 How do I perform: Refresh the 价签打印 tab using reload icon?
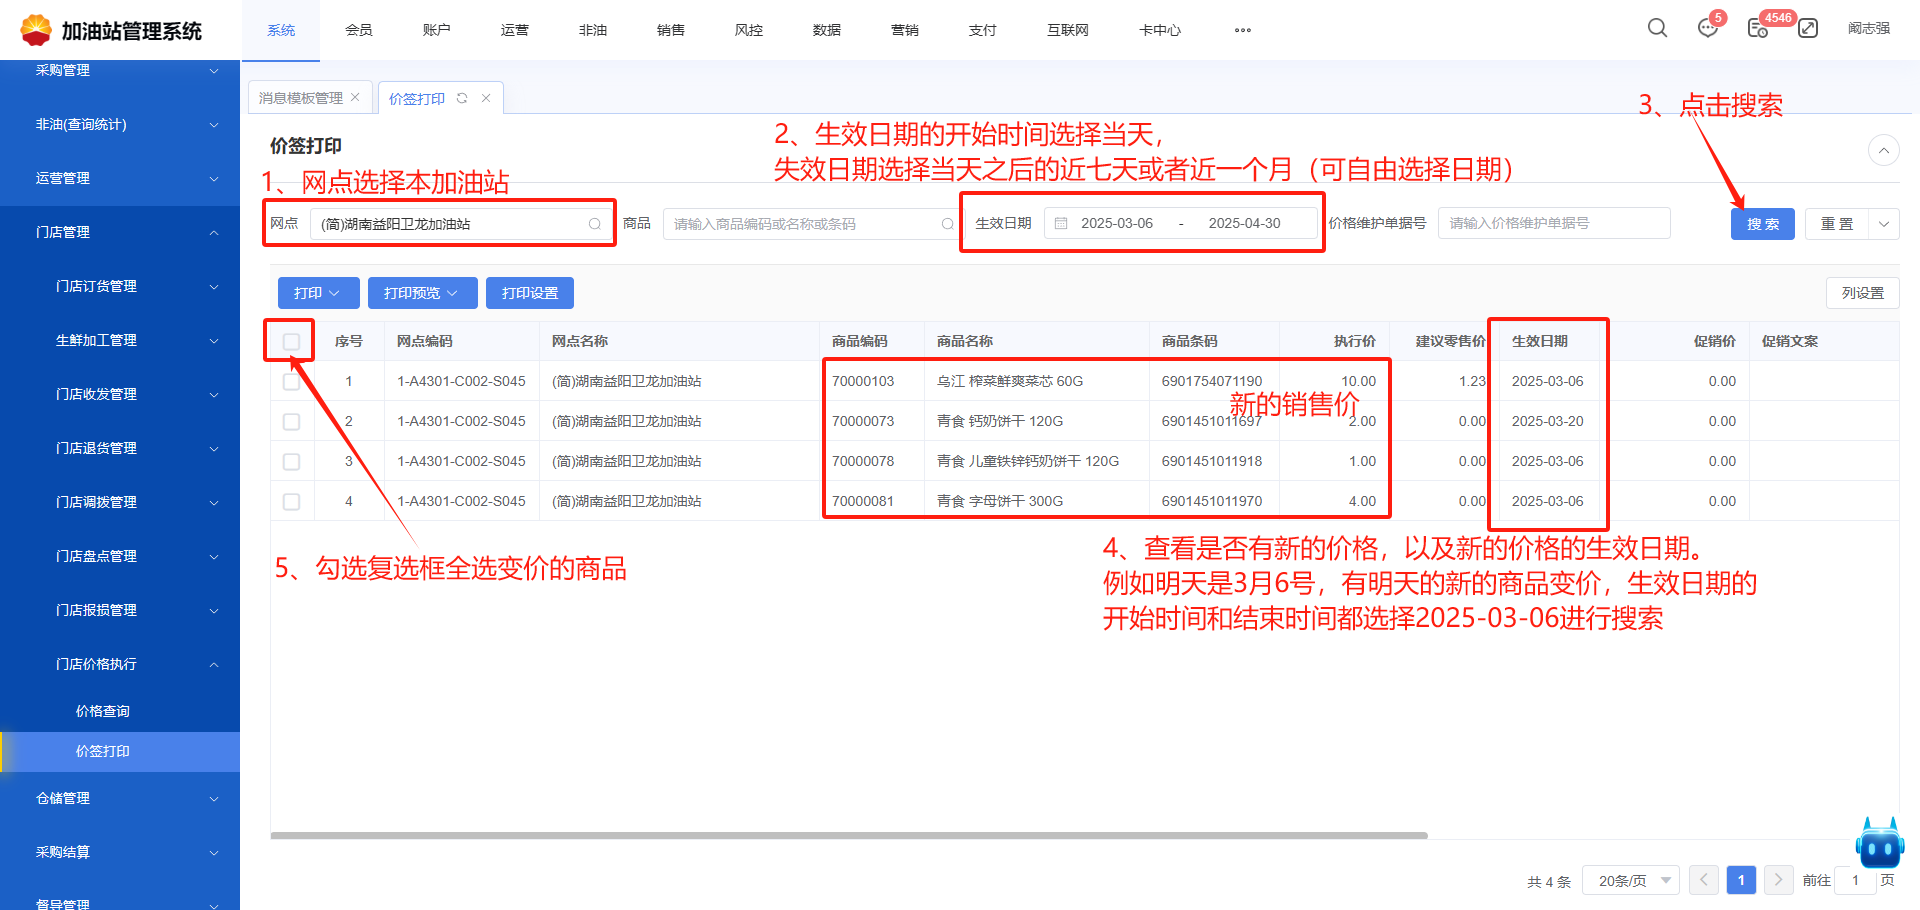coord(462,98)
